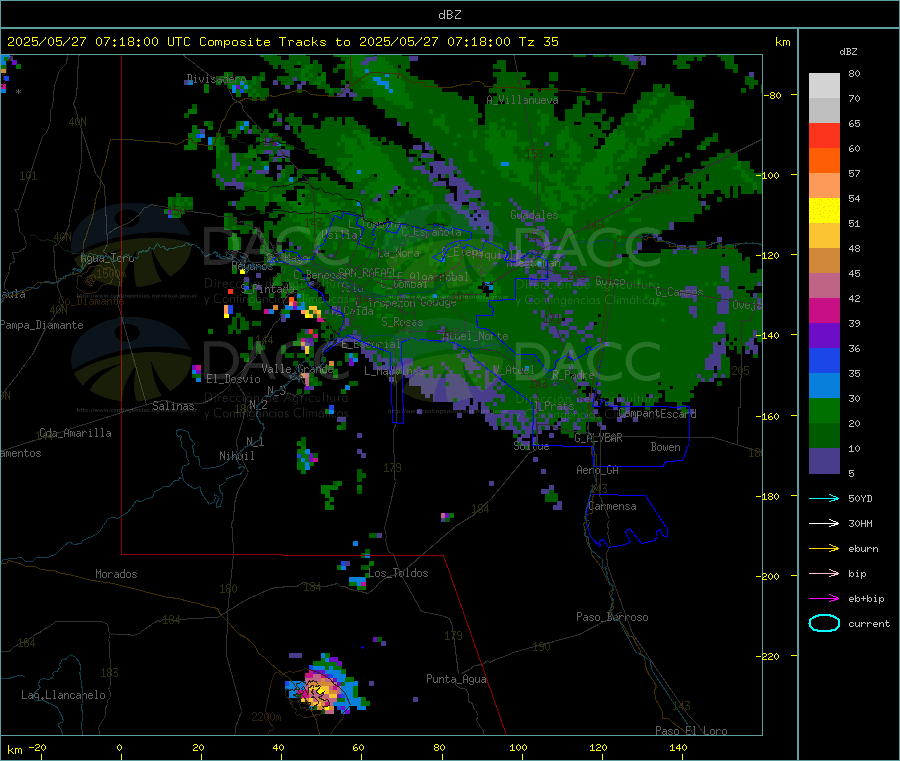Click the 'Punta_Agua' place label
Image resolution: width=900 pixels, height=761 pixels.
click(456, 679)
